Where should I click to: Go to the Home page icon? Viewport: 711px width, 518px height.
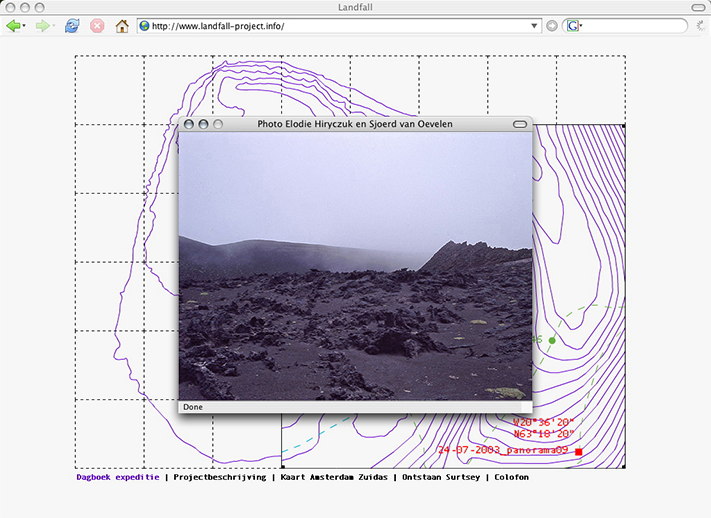[122, 26]
